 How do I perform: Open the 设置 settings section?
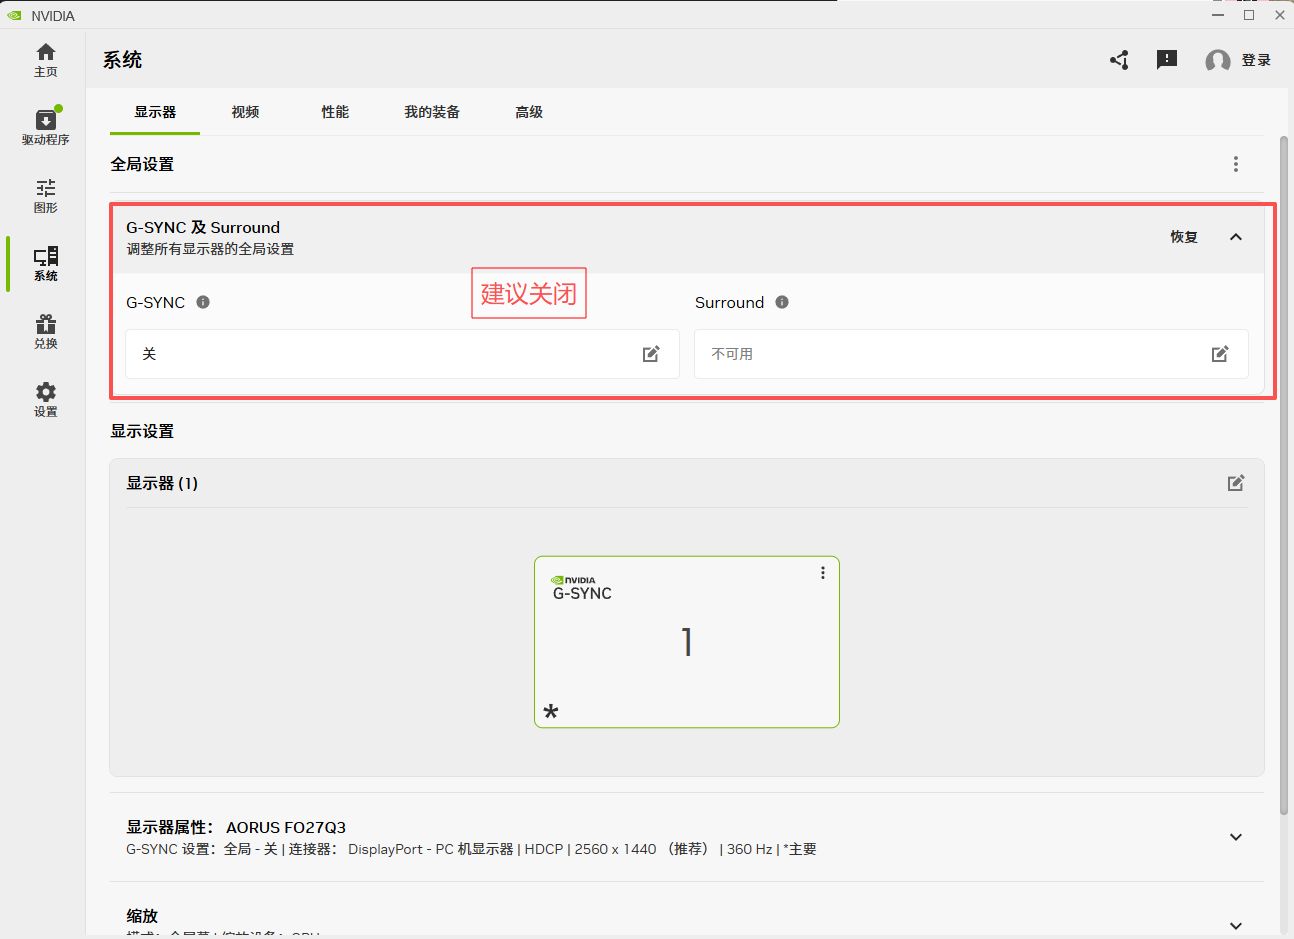(46, 400)
